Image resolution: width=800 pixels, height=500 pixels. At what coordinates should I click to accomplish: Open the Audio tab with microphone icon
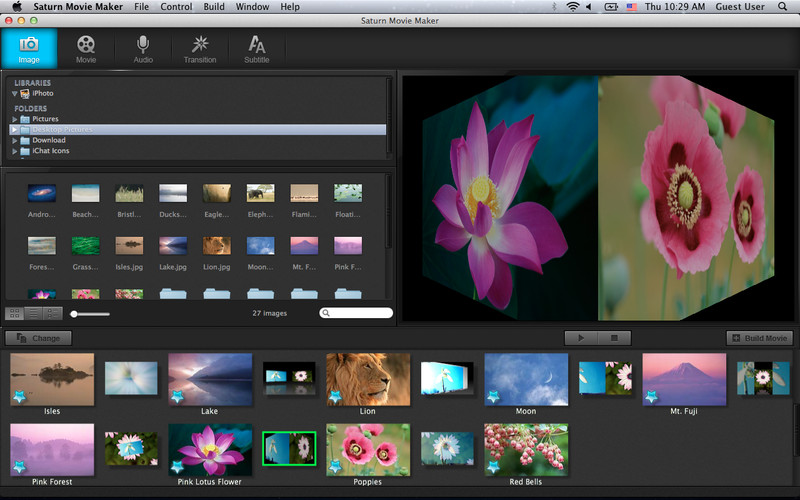tap(143, 48)
